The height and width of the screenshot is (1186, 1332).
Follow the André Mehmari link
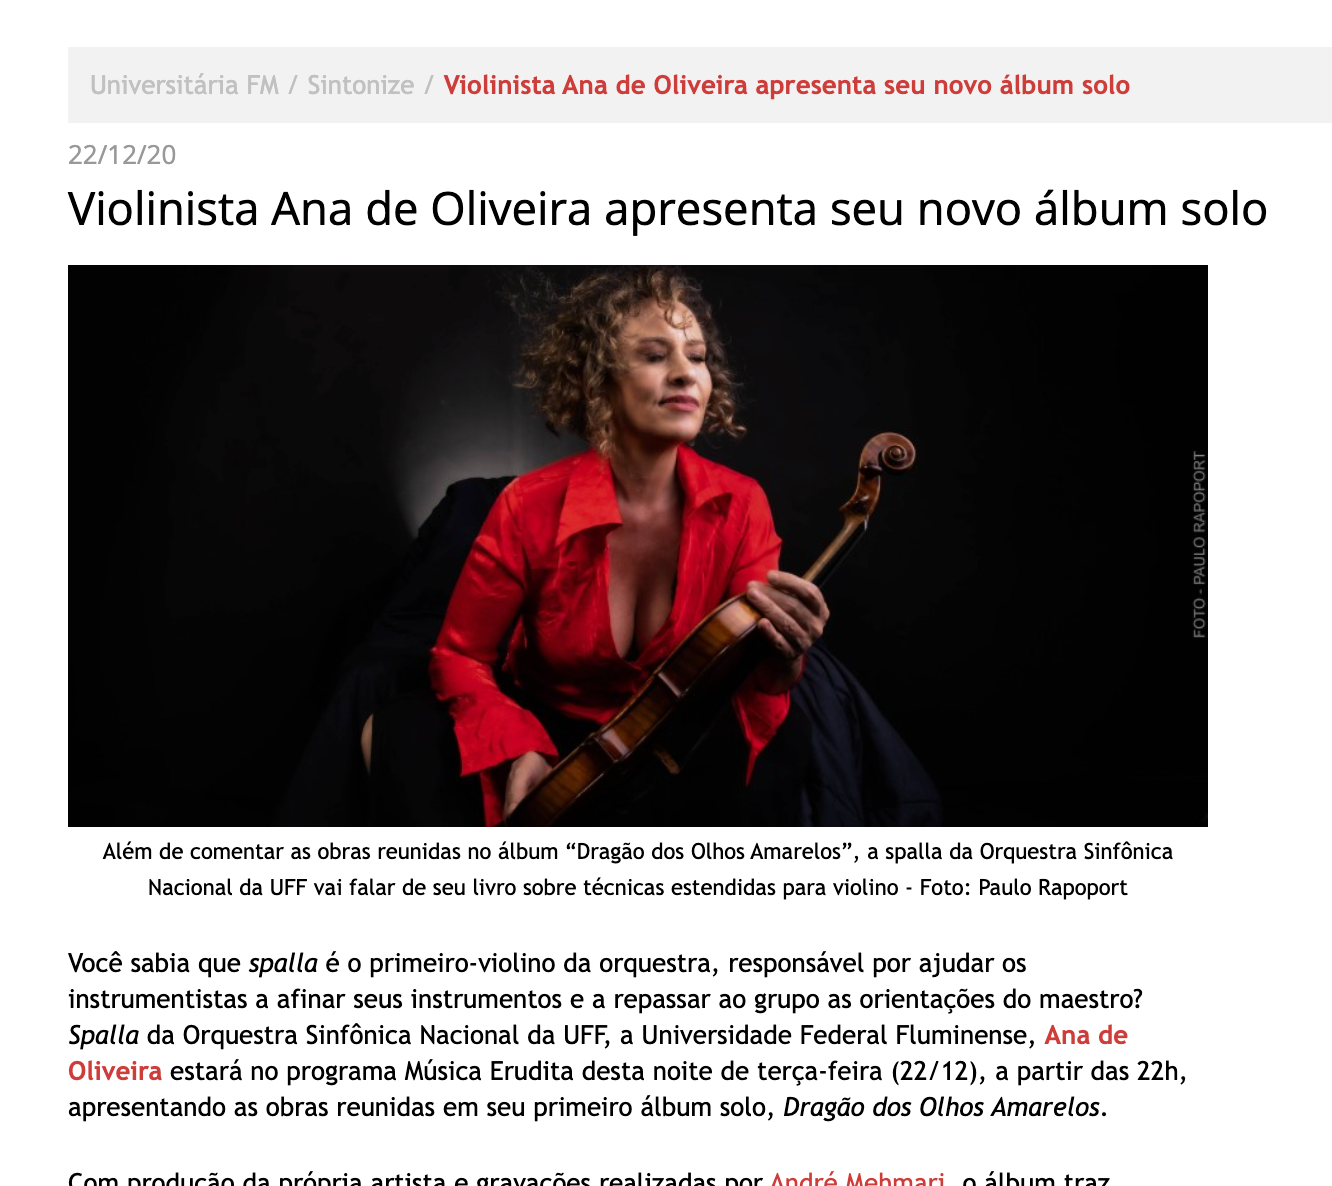(858, 1178)
